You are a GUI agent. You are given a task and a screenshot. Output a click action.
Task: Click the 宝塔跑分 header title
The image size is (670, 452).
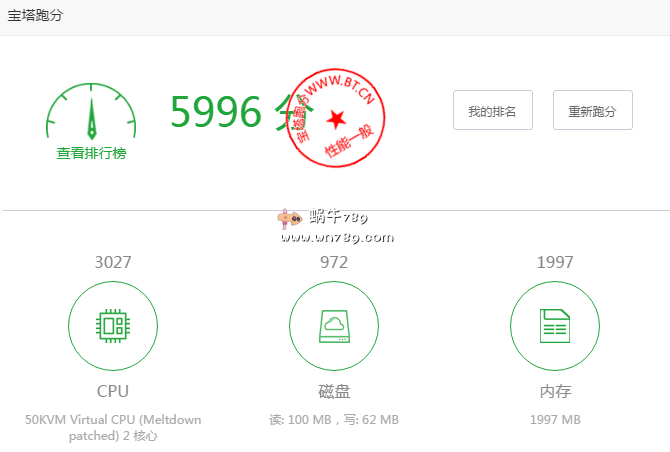coord(35,17)
